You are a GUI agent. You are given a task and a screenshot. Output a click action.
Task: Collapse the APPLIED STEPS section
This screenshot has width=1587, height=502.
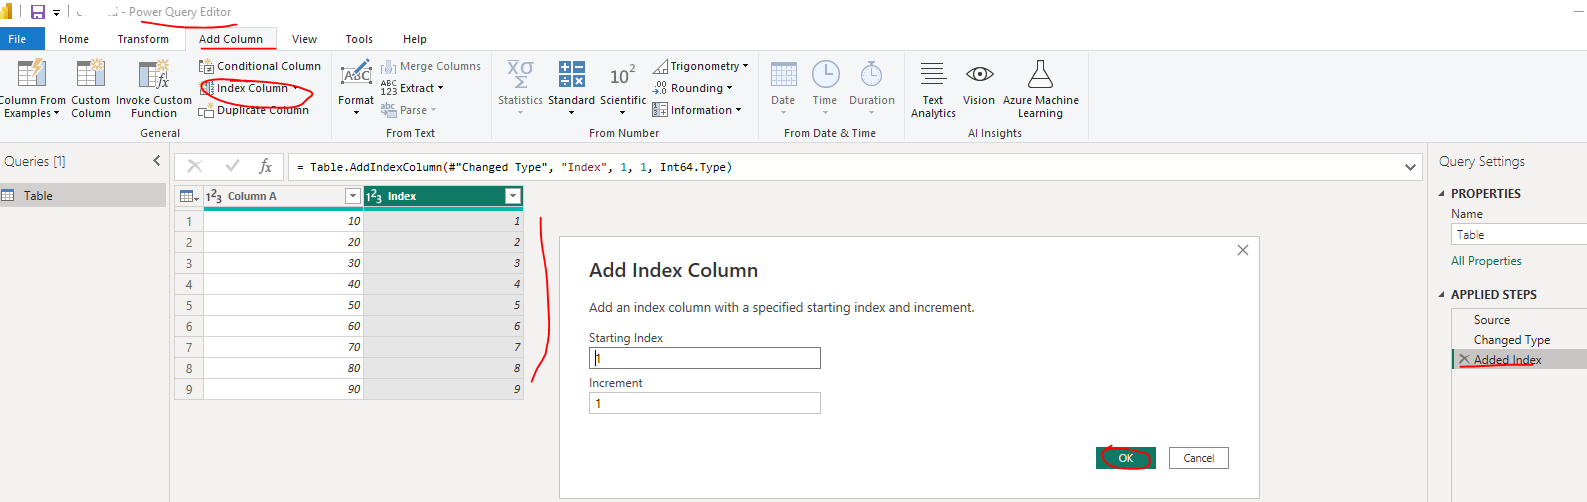(1442, 295)
